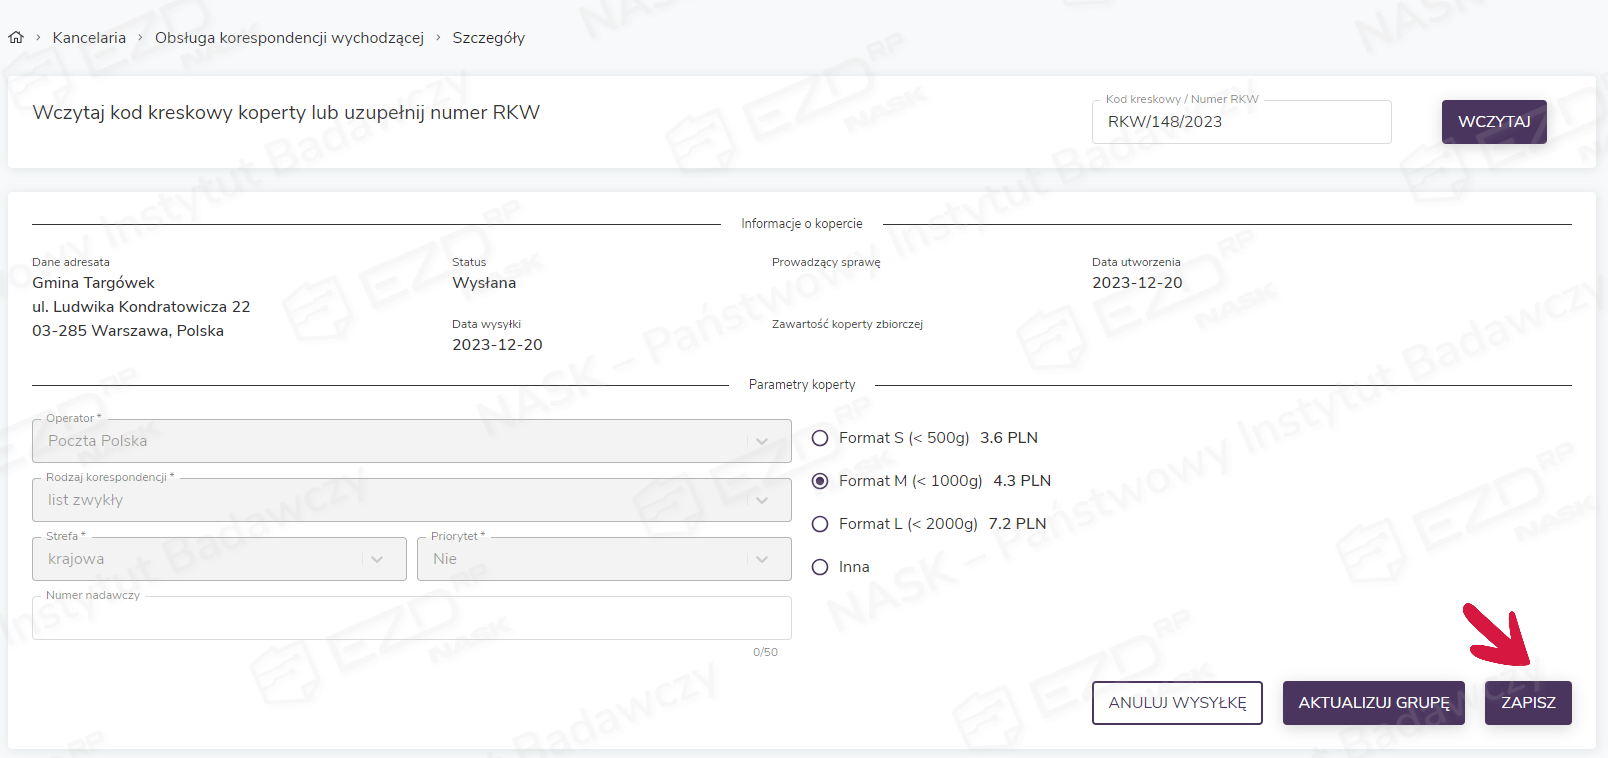The width and height of the screenshot is (1608, 758).
Task: Click into the Numer nadawczy field
Action: click(410, 619)
